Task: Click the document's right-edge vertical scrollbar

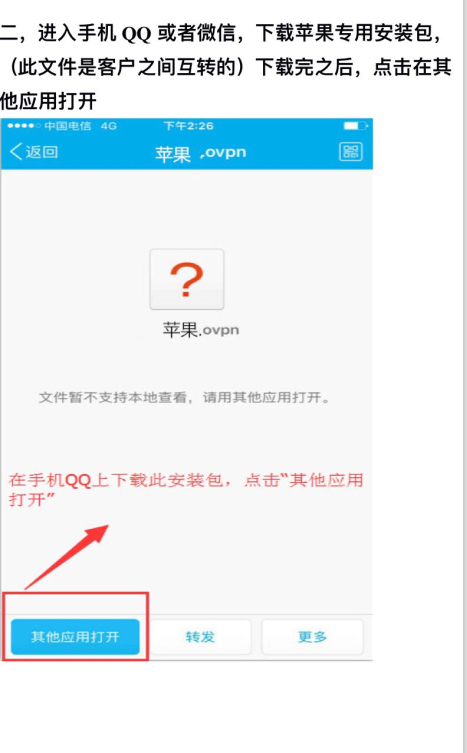Action: [464, 376]
